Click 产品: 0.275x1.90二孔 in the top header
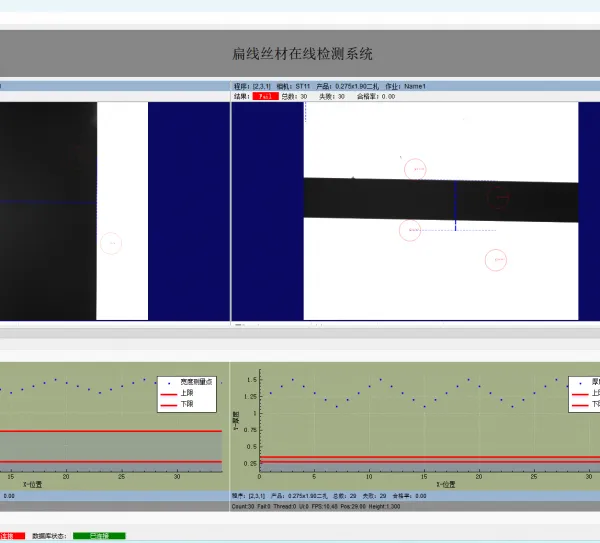 [x=347, y=86]
